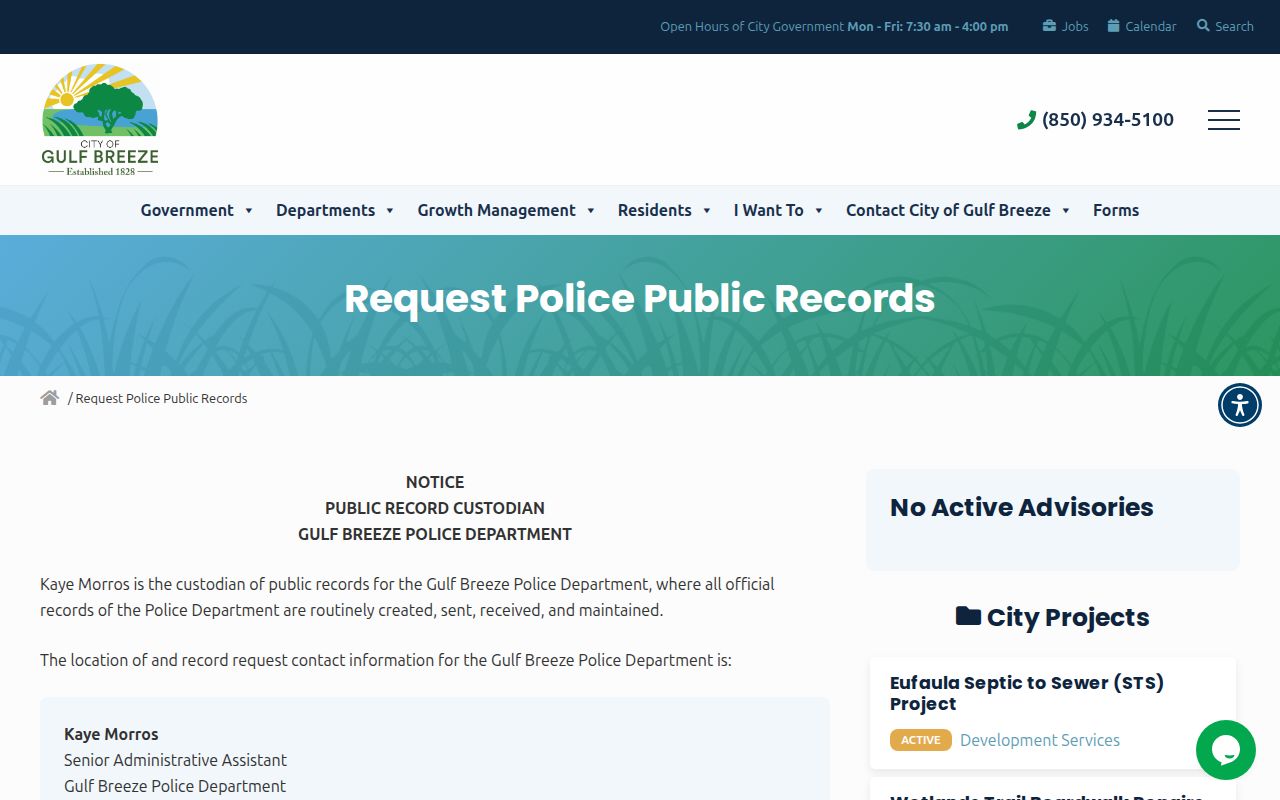Expand the I Want To dropdown arrow
The width and height of the screenshot is (1280, 800).
pos(819,210)
